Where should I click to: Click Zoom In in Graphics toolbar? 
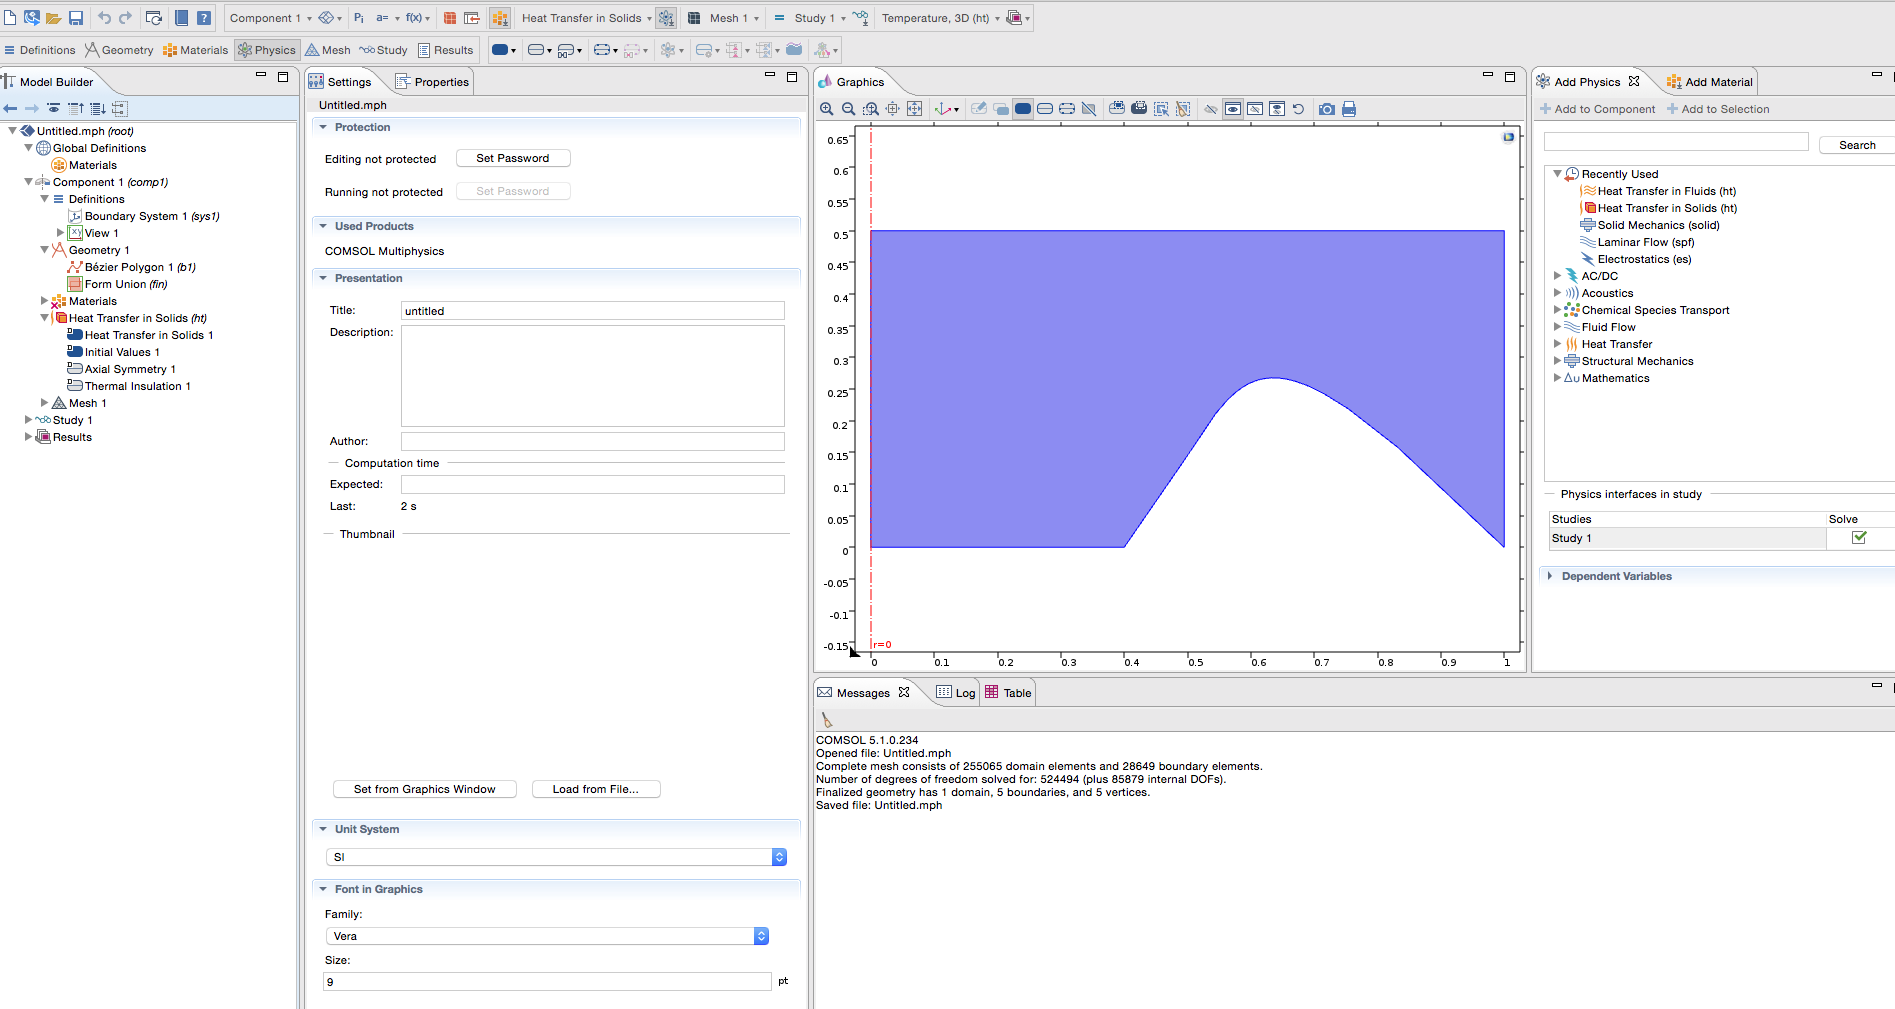[826, 109]
